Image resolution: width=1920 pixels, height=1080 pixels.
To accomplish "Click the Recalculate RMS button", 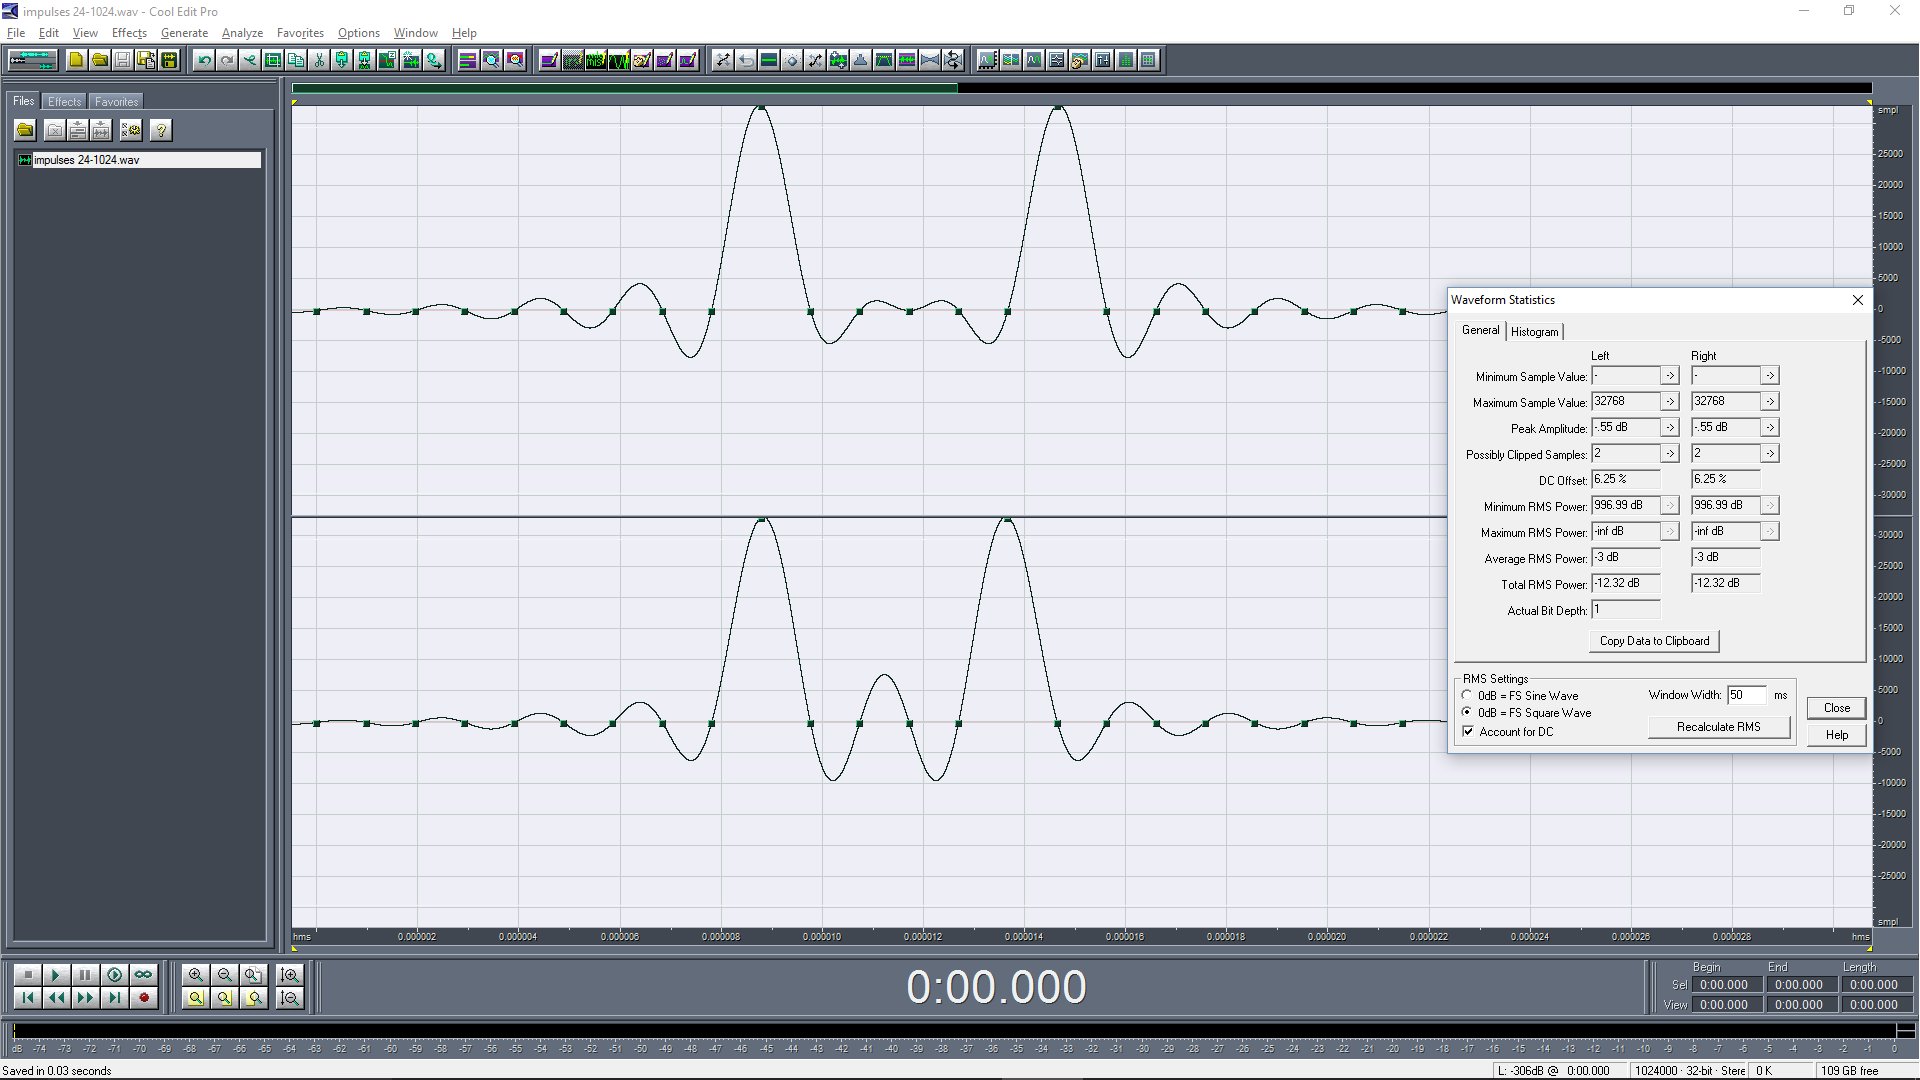I will pos(1718,727).
